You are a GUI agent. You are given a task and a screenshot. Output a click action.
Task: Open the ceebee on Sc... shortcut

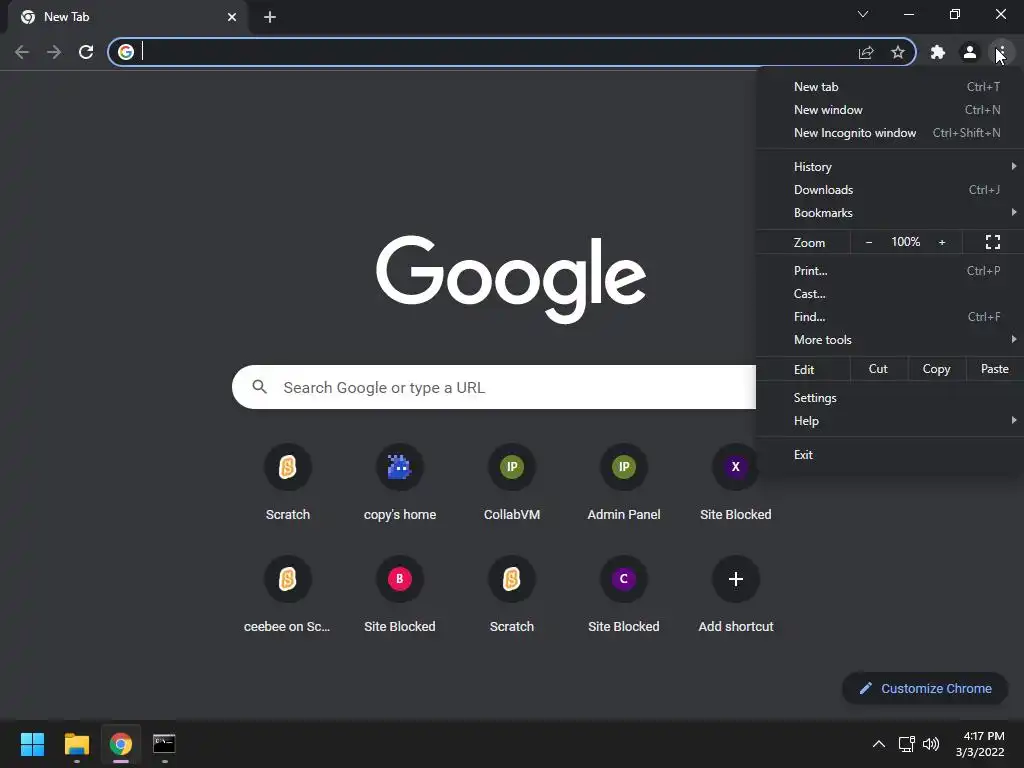point(287,594)
